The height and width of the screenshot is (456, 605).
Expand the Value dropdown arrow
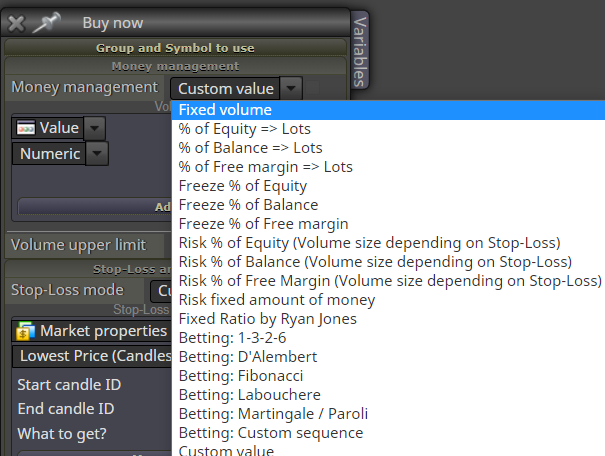pos(95,128)
